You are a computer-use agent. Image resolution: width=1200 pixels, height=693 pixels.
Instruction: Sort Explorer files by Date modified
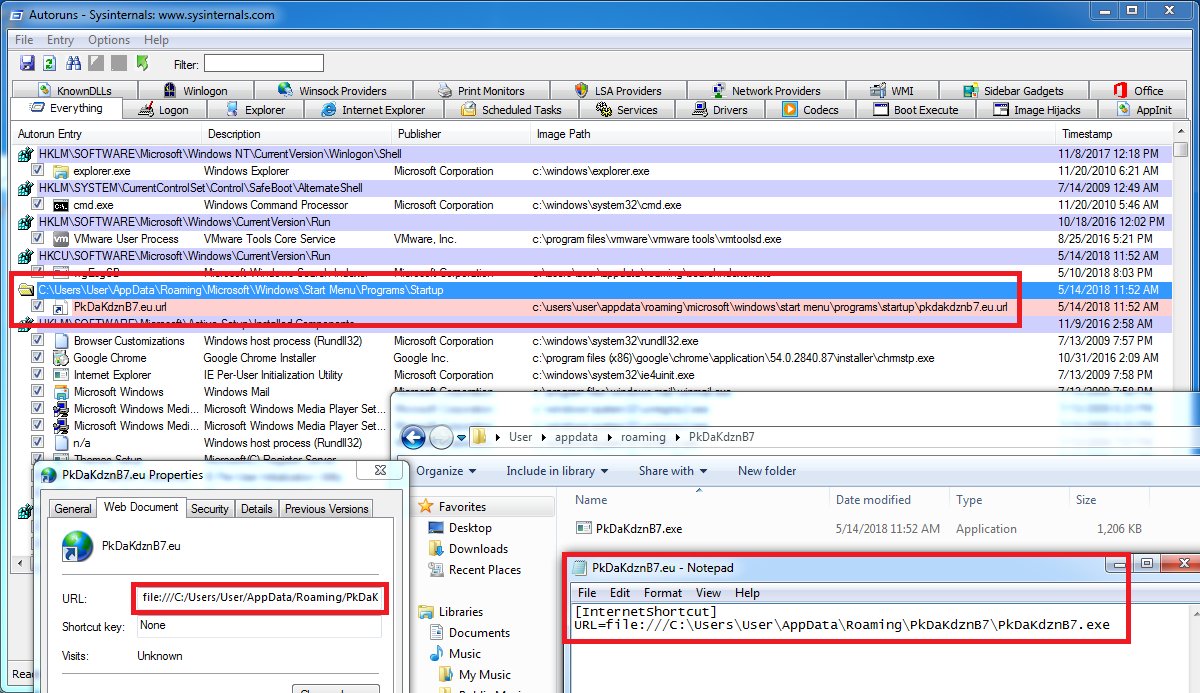tap(873, 500)
